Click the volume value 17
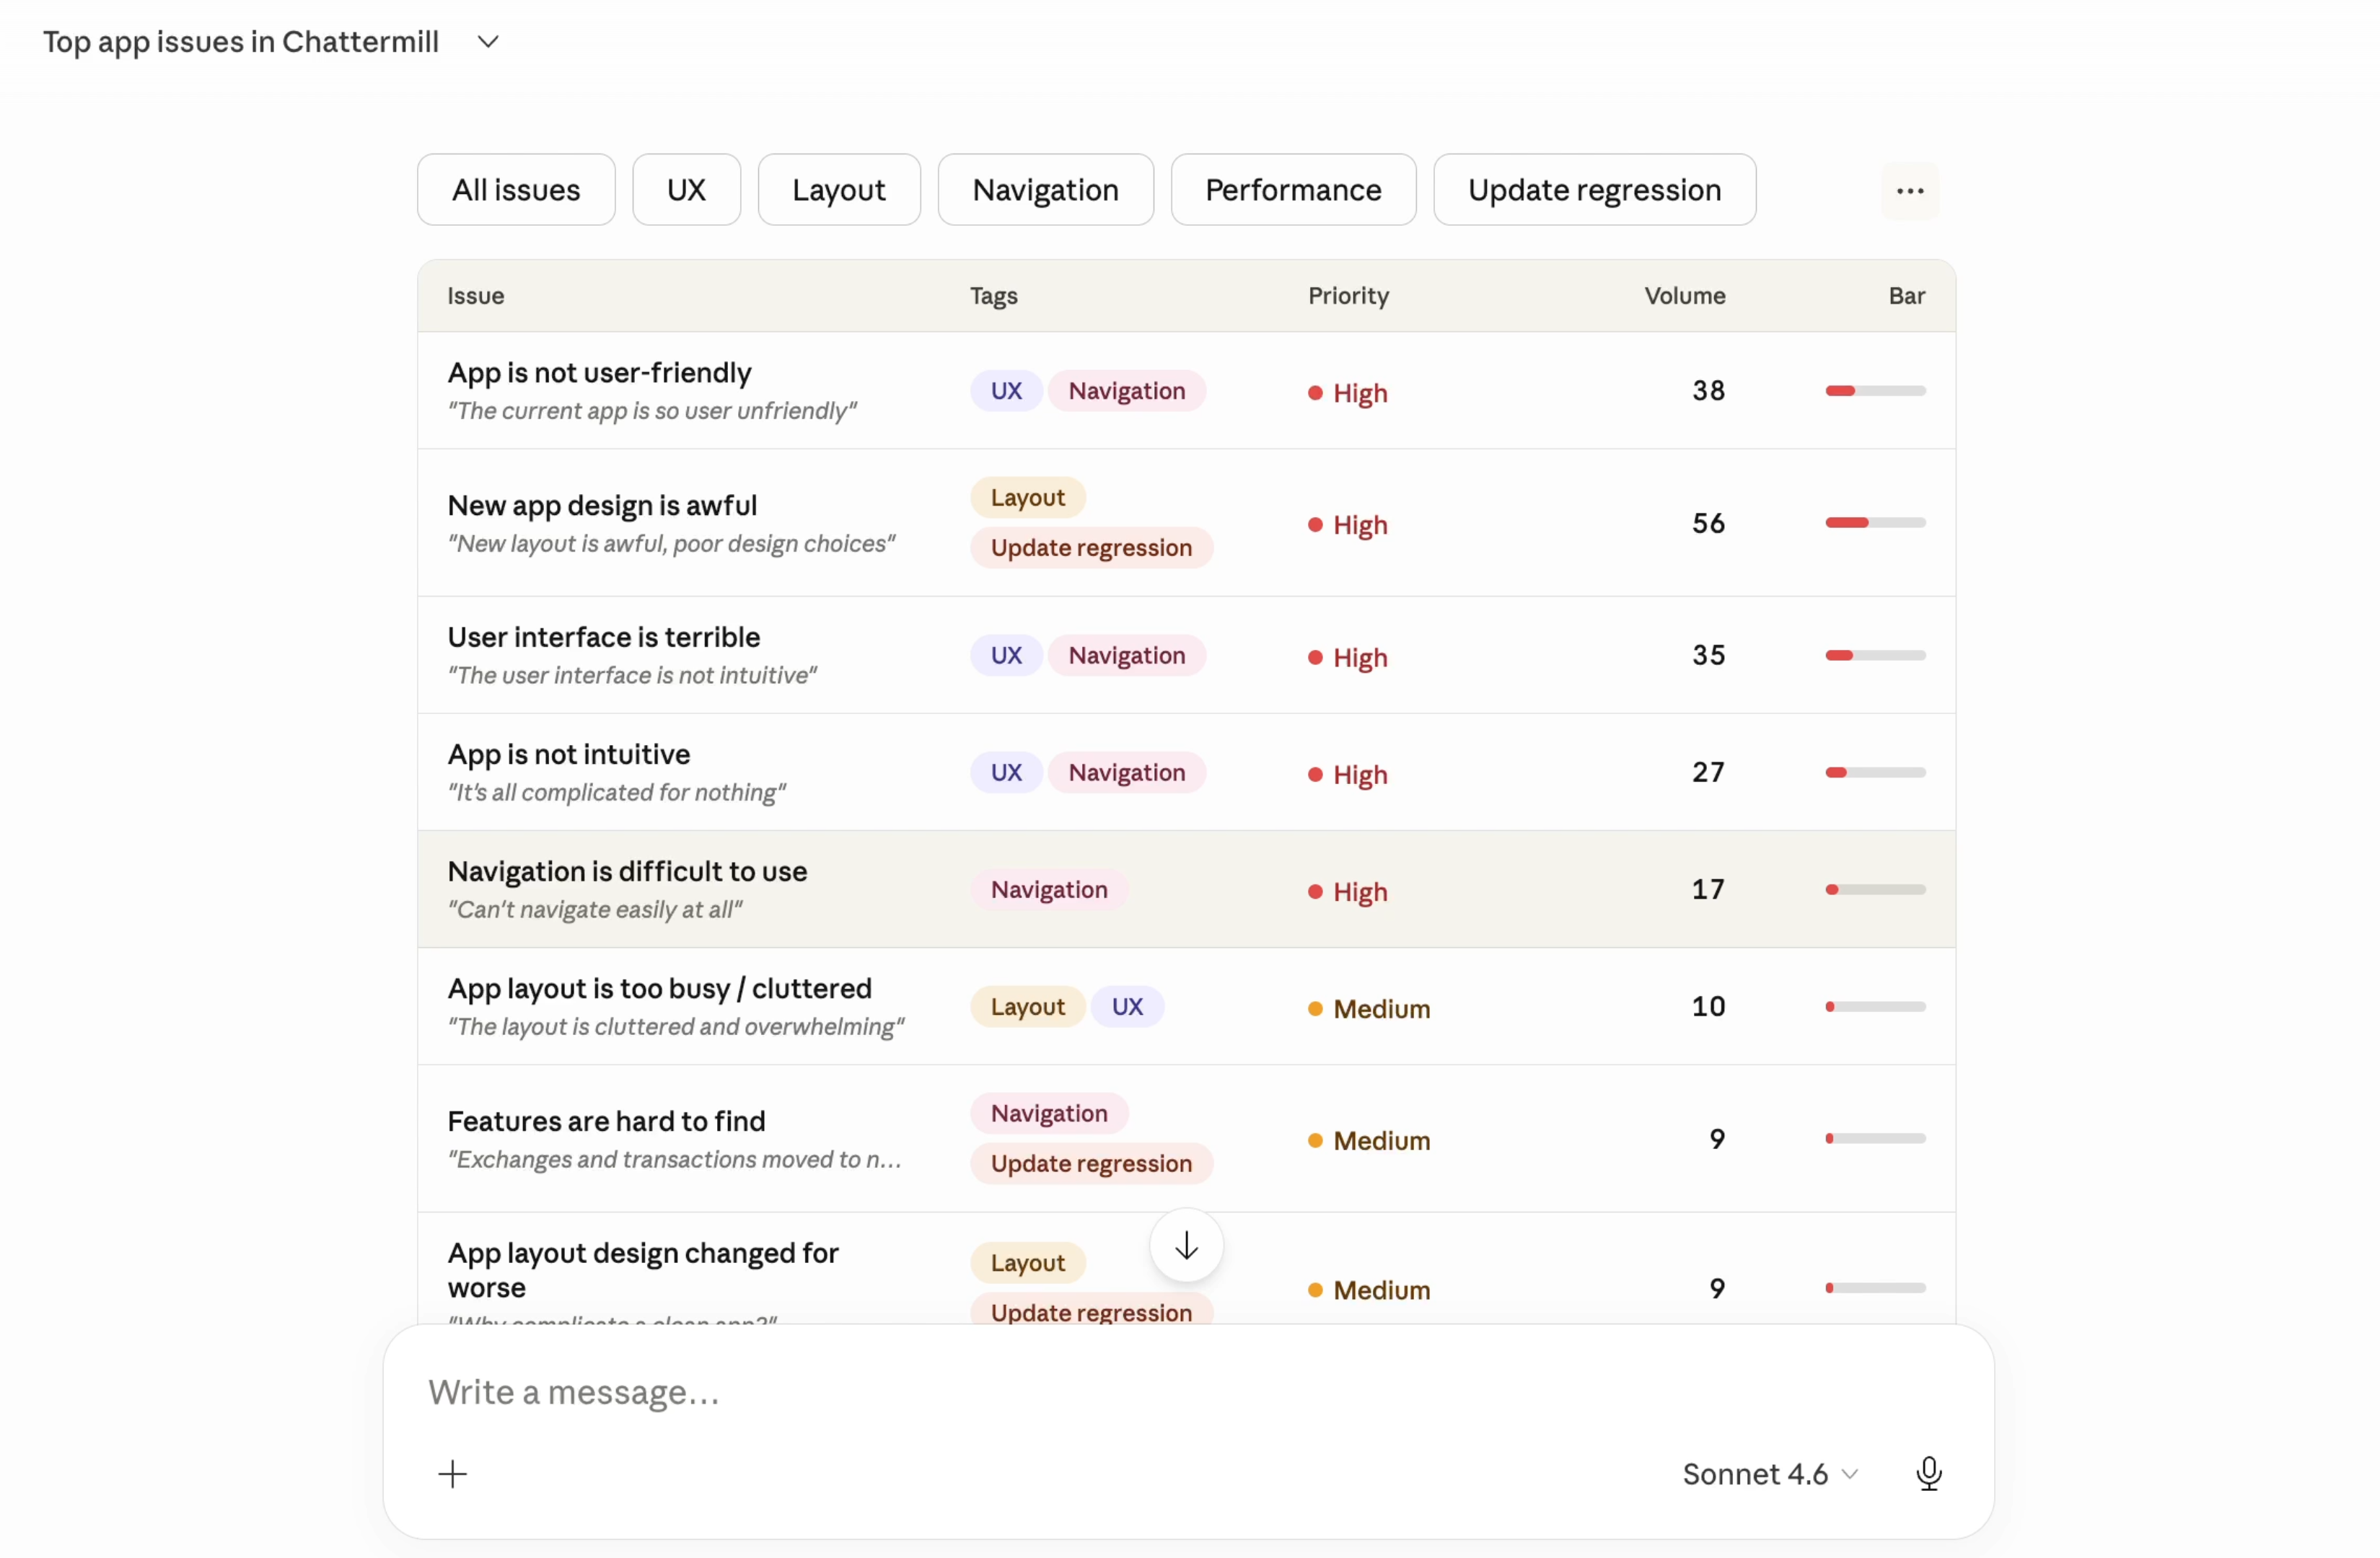Viewport: 2380px width, 1558px height. point(1708,889)
